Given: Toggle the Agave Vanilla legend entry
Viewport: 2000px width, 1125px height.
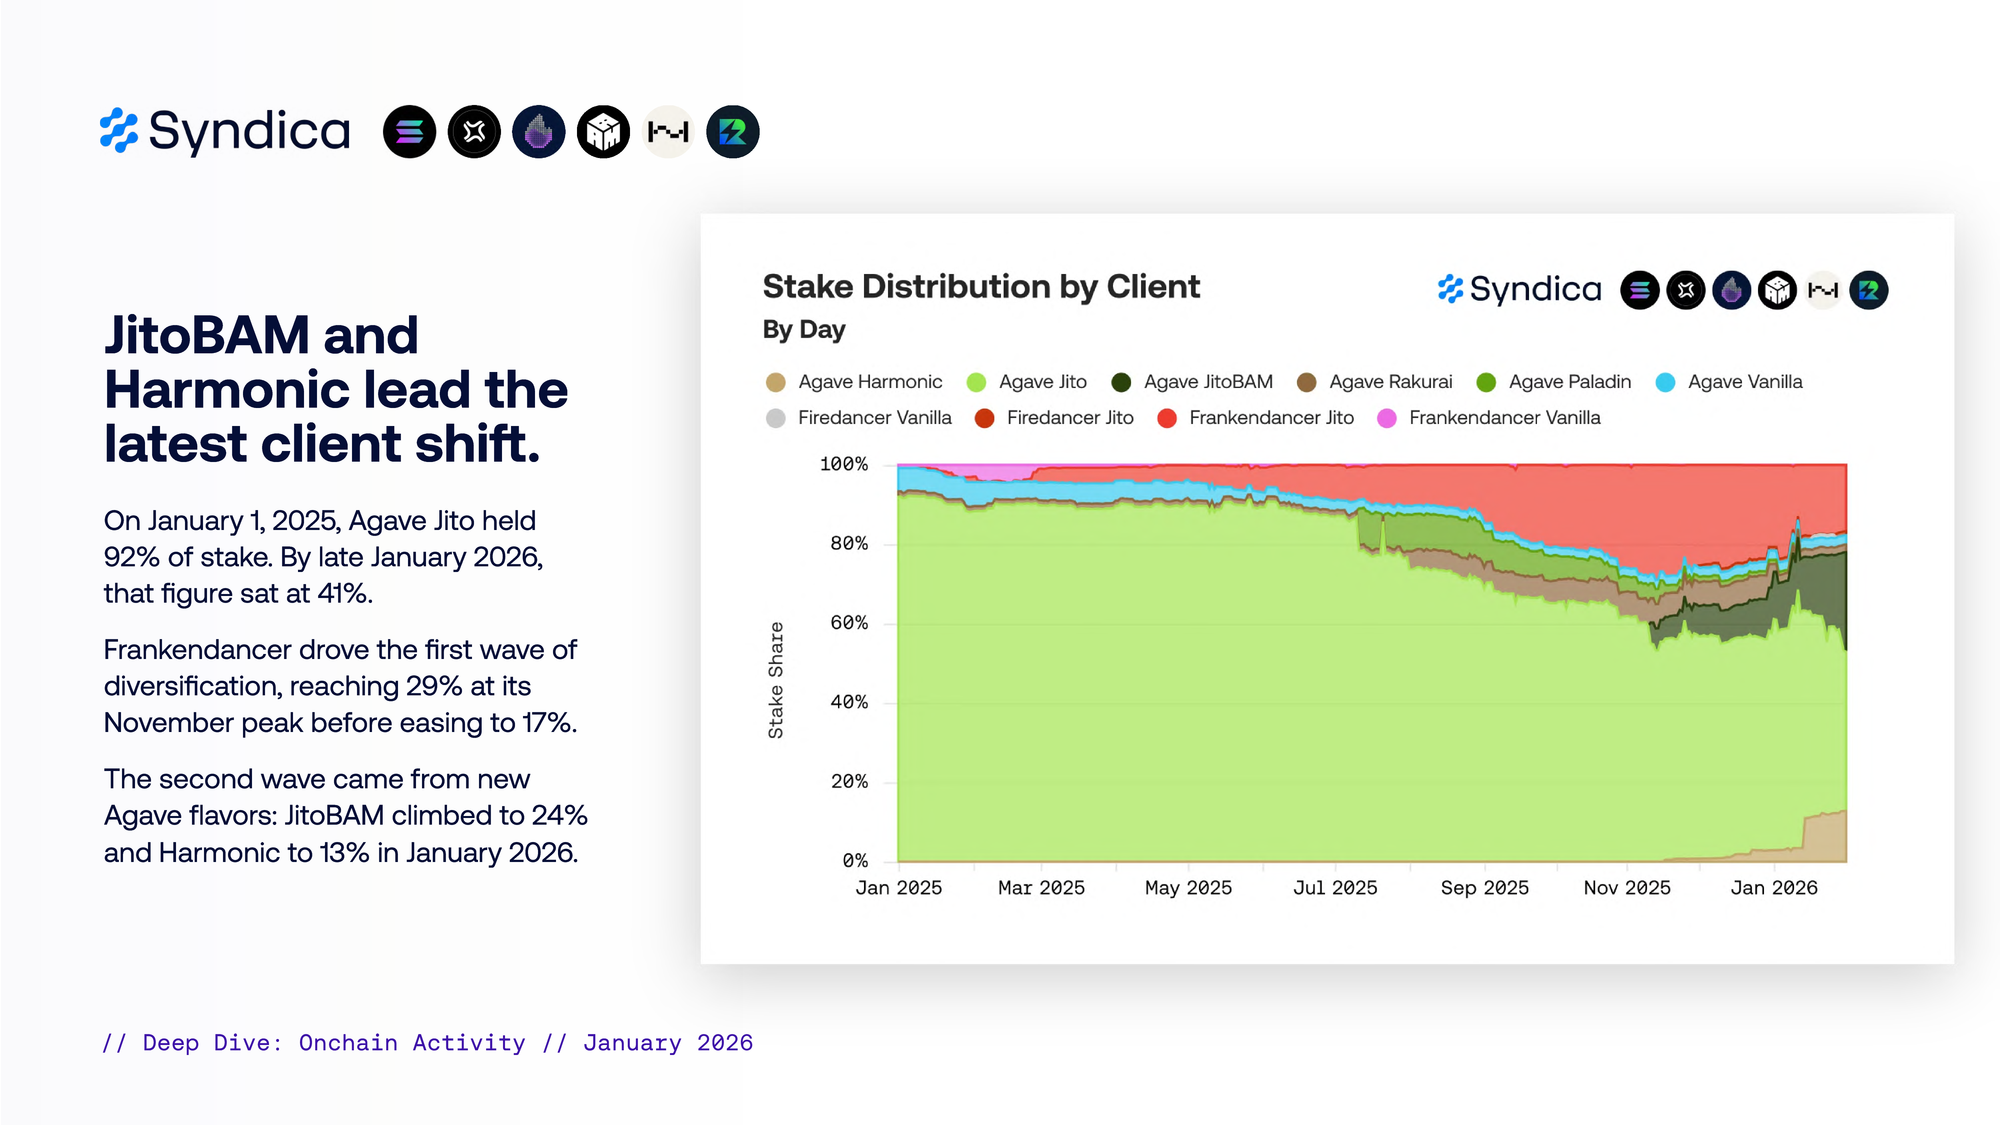Looking at the screenshot, I should click(x=1744, y=382).
